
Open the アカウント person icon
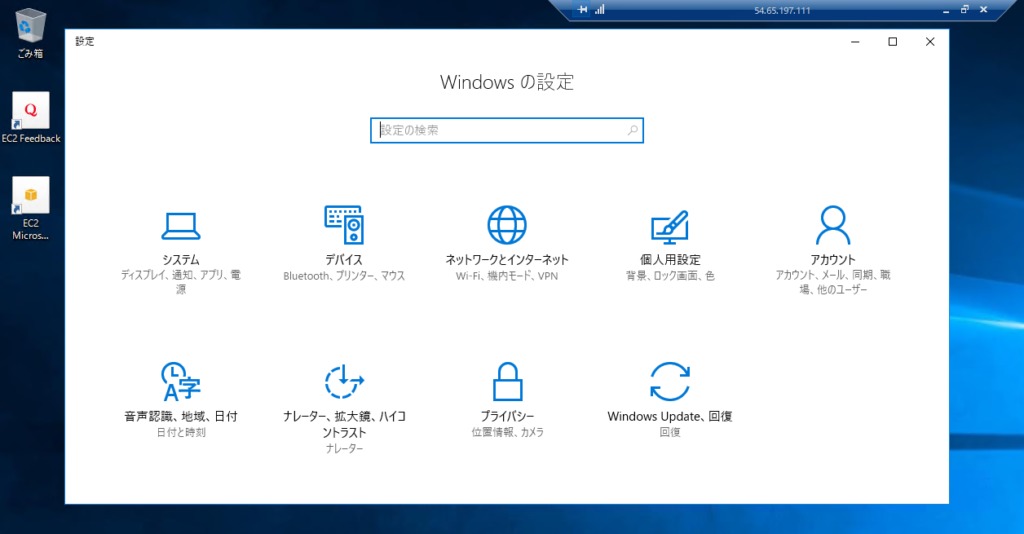click(x=833, y=225)
